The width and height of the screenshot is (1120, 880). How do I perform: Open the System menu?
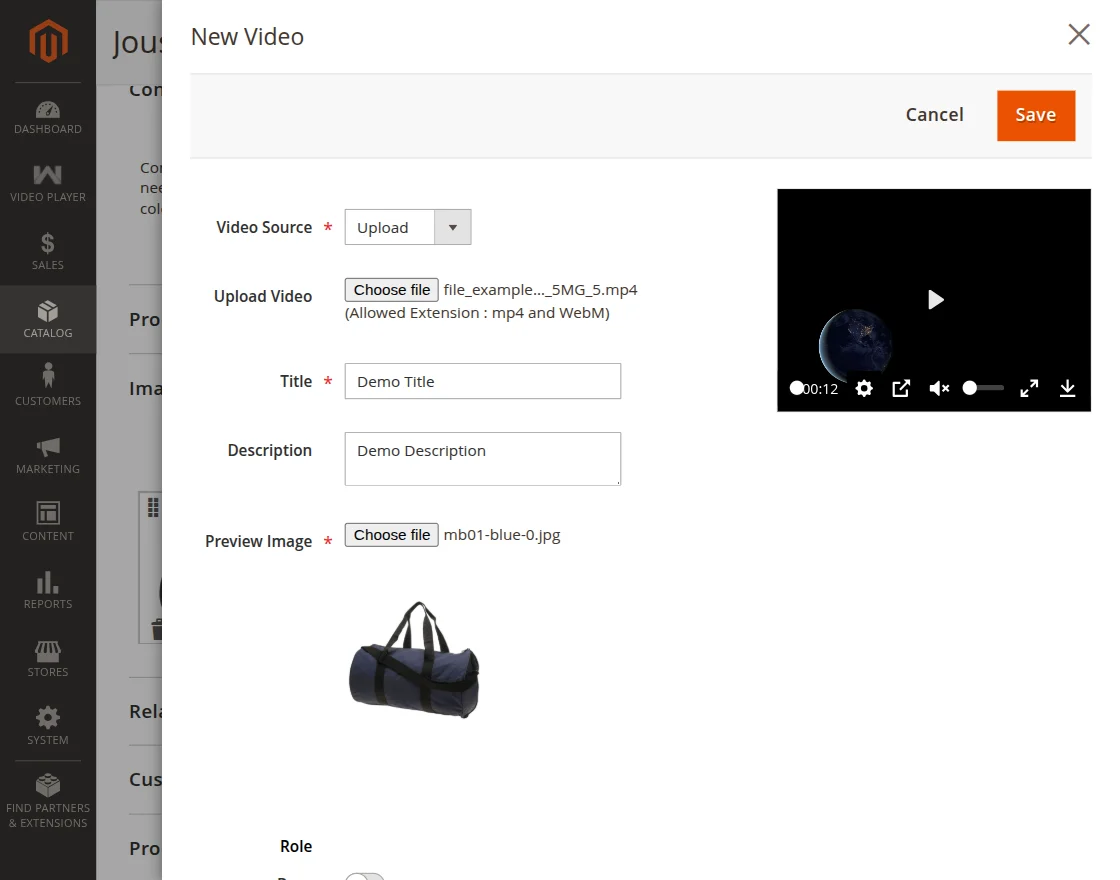(48, 726)
